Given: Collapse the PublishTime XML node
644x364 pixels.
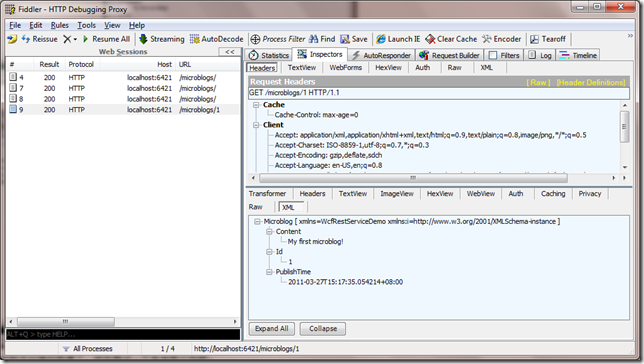Looking at the screenshot, I should [x=269, y=272].
